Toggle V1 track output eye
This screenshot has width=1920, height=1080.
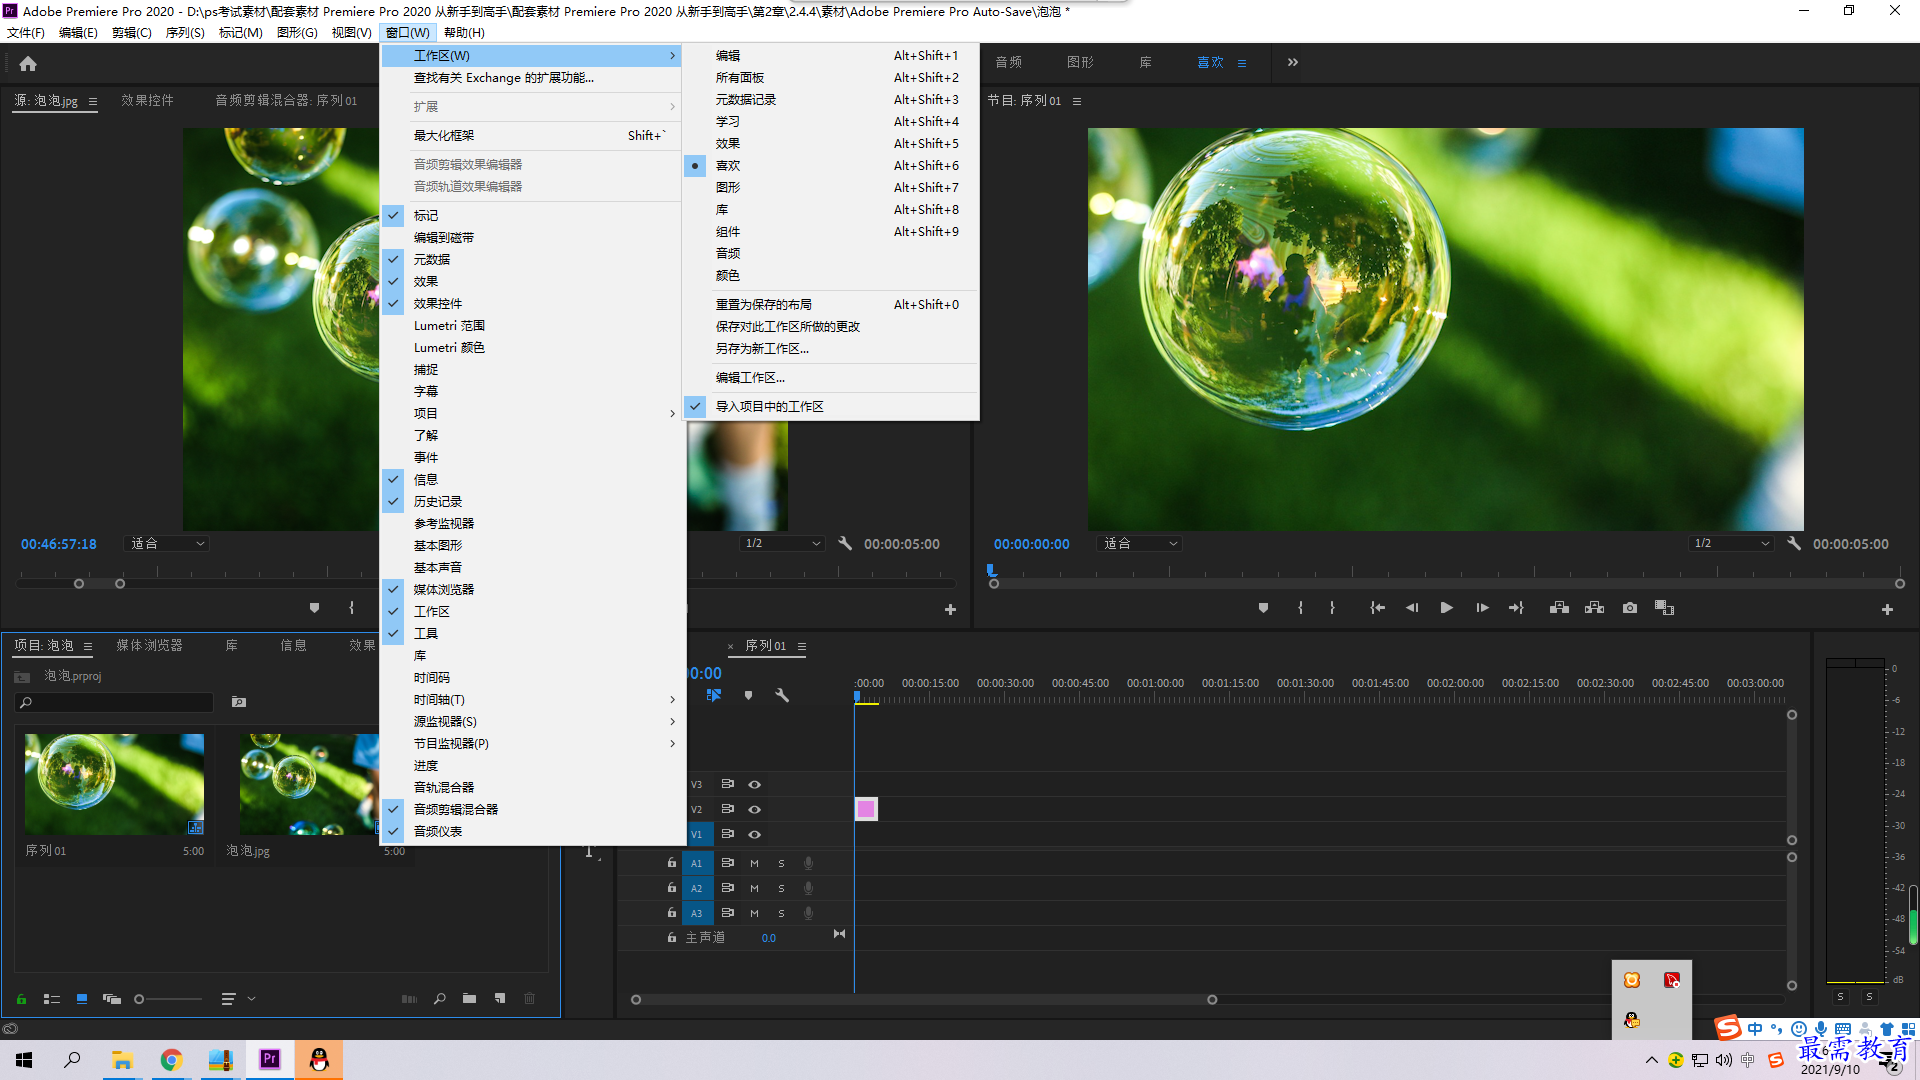[x=755, y=834]
